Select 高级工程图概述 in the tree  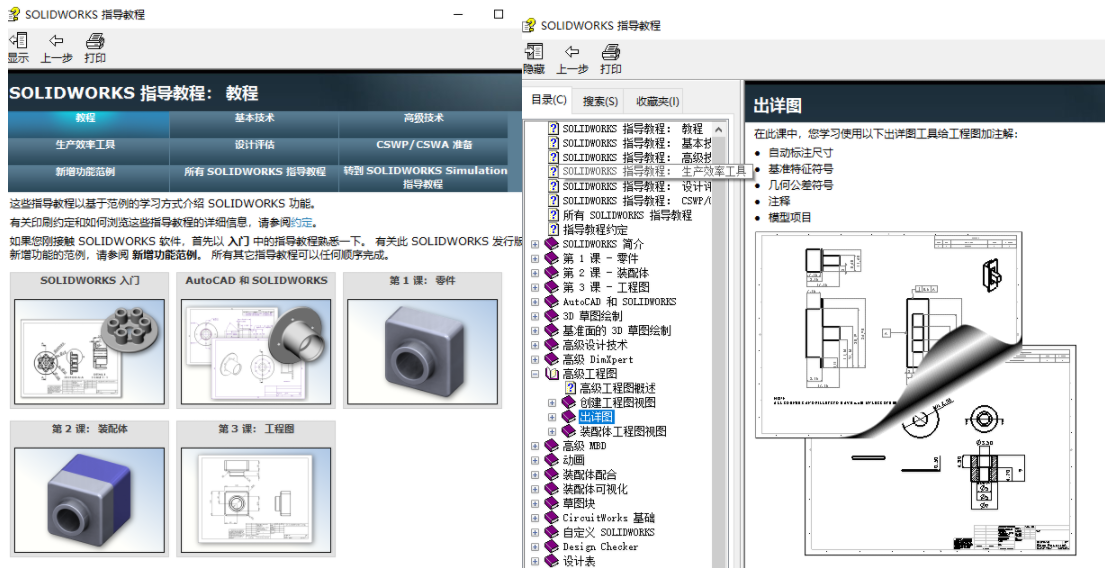[x=617, y=388]
